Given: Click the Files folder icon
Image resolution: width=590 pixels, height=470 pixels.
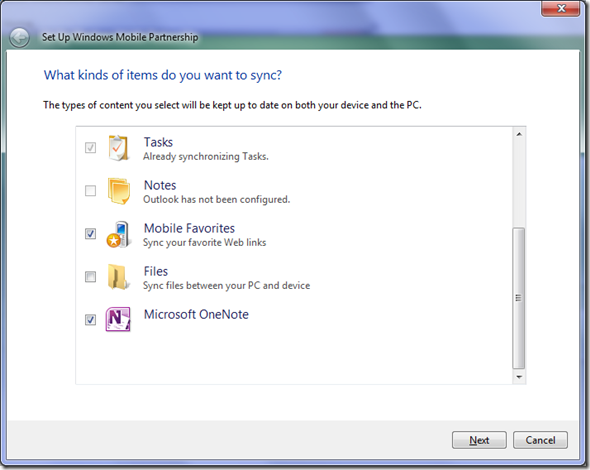Looking at the screenshot, I should coord(118,277).
